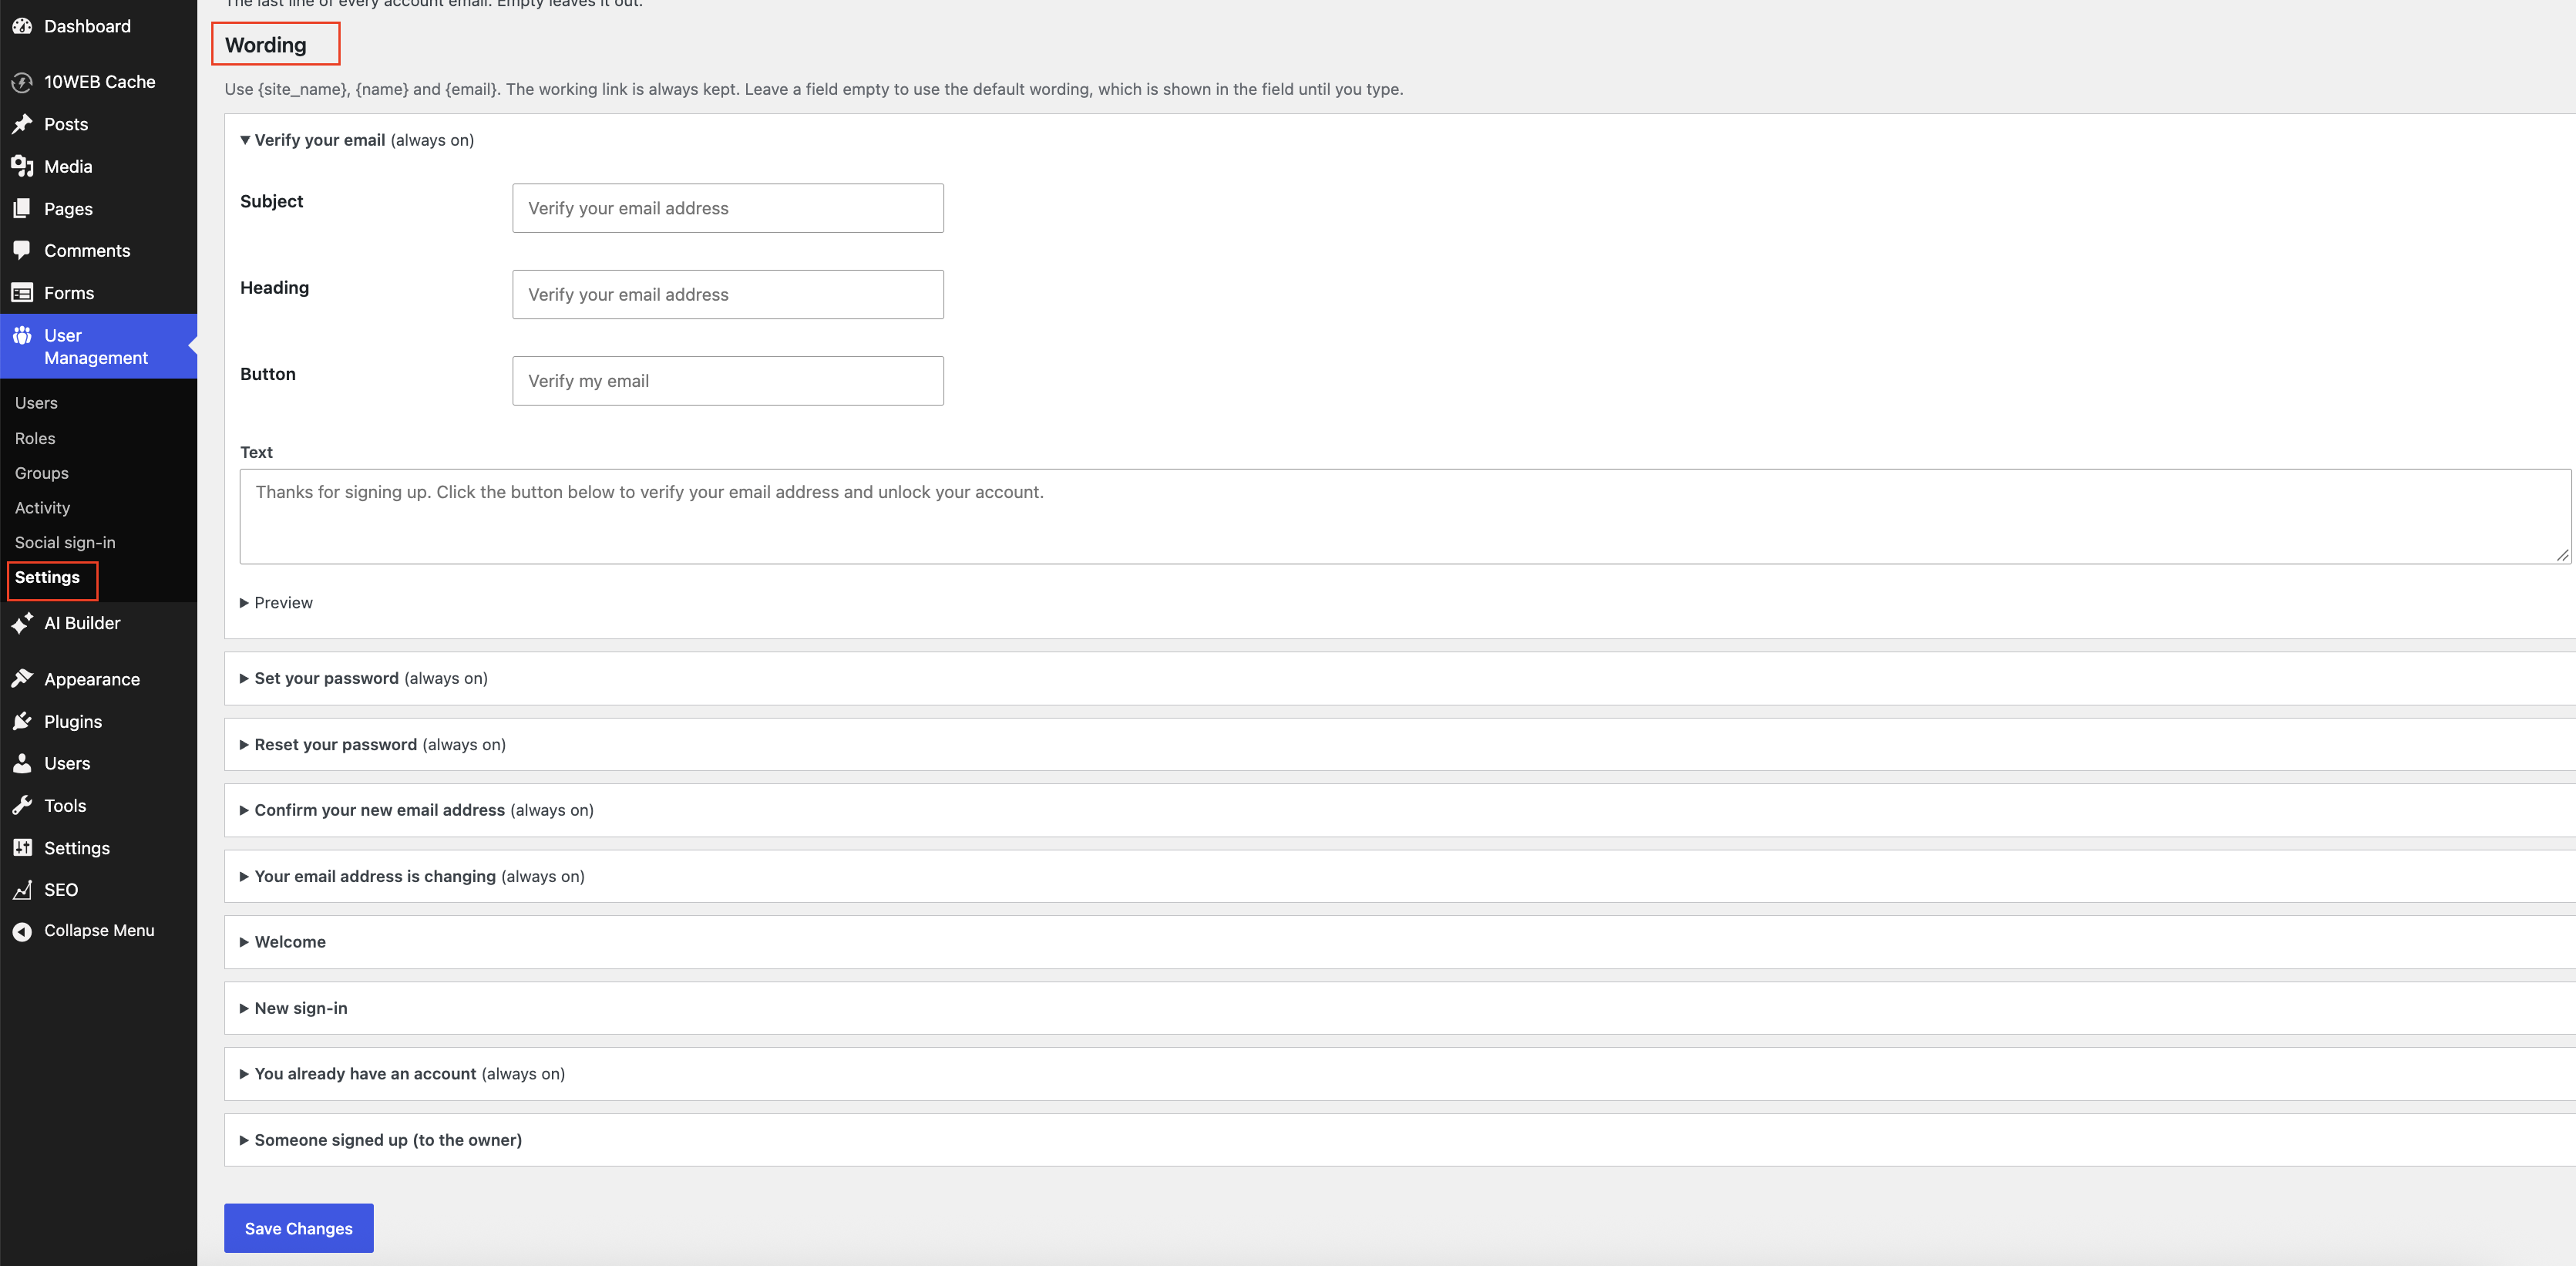Open the Tools menu label
The height and width of the screenshot is (1266, 2576).
pyautogui.click(x=65, y=805)
